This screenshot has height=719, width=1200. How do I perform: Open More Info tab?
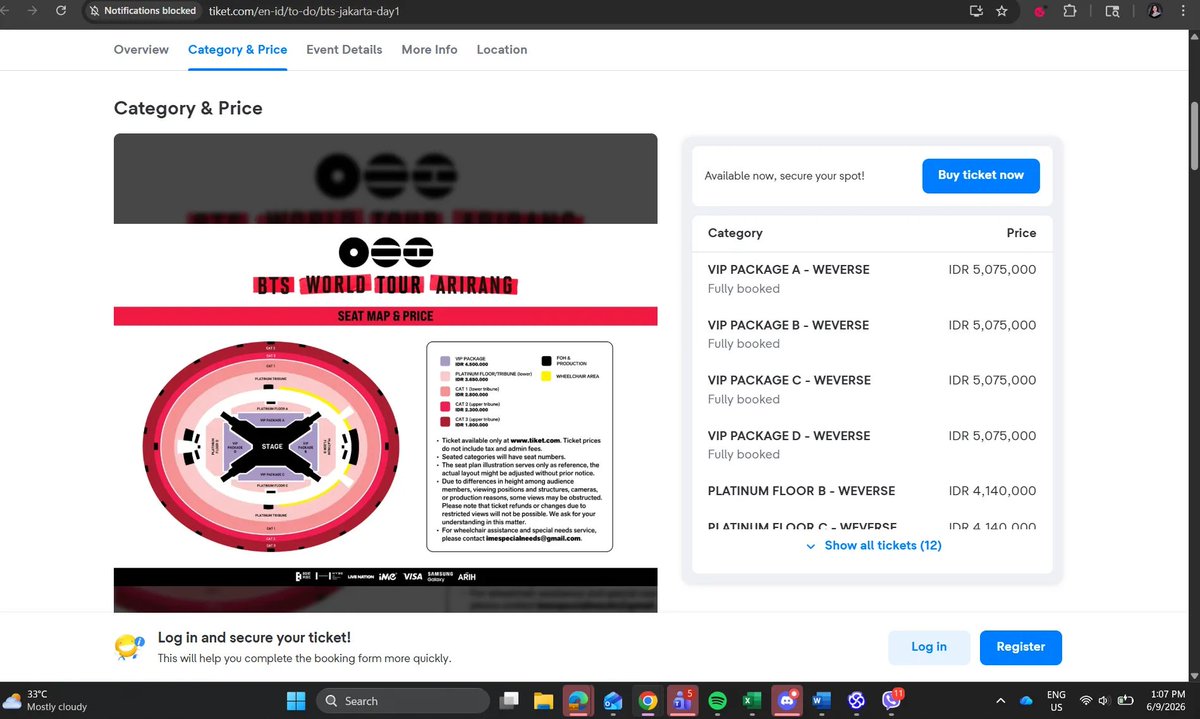click(x=429, y=49)
